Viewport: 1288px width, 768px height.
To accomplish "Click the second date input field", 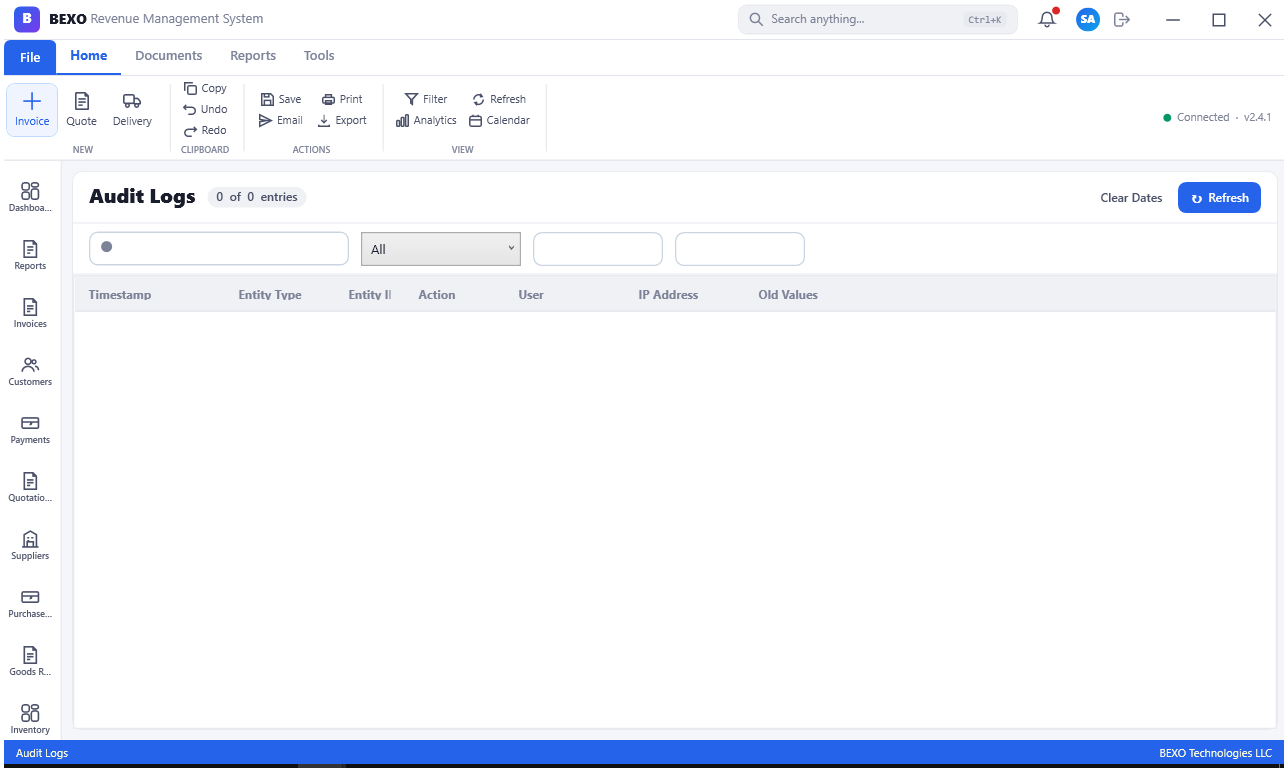I will click(740, 249).
